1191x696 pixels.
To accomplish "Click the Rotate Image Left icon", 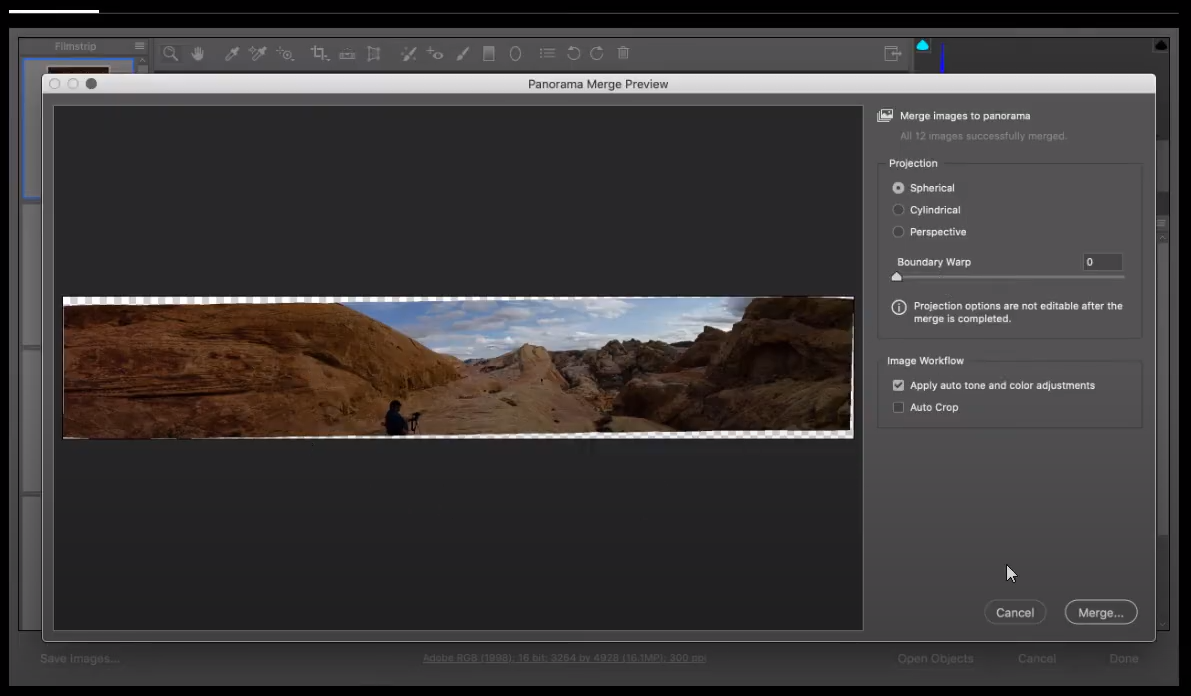I will pyautogui.click(x=572, y=53).
